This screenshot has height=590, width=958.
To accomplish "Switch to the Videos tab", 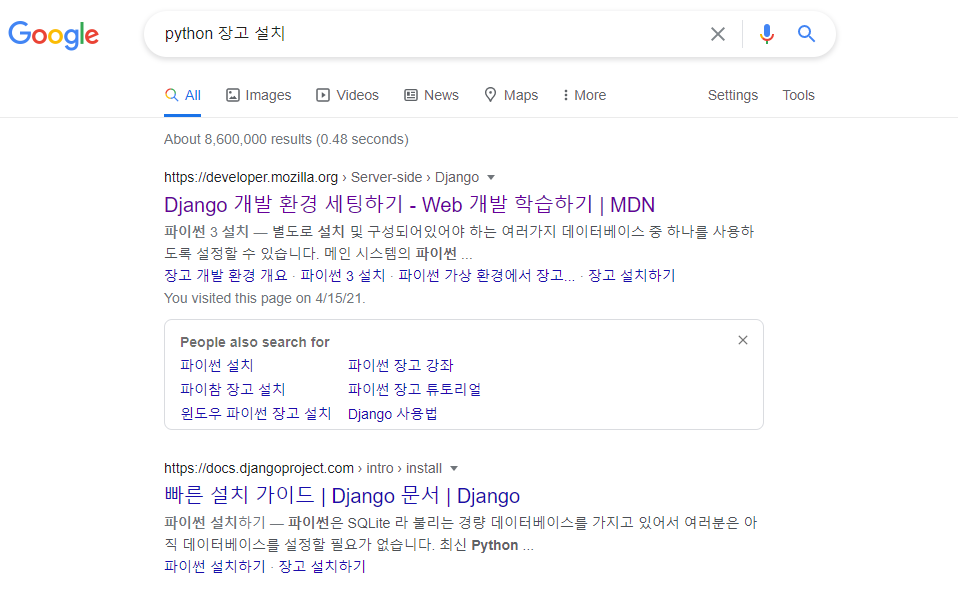I will pos(347,95).
